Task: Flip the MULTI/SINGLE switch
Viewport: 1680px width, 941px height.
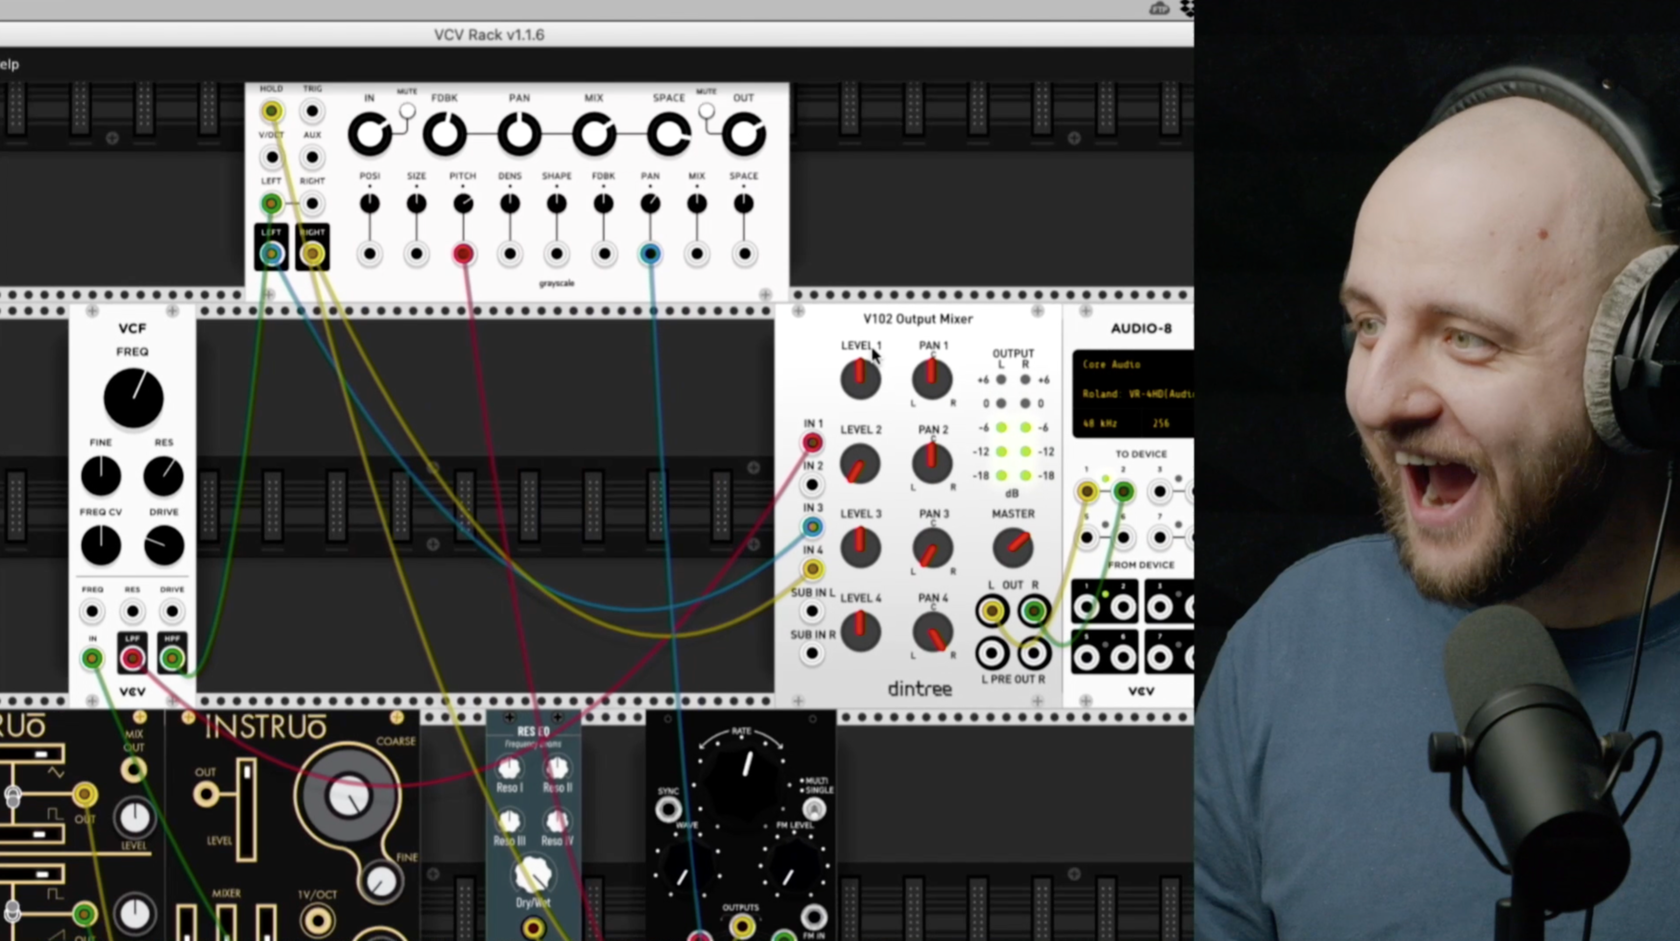Action: click(x=813, y=810)
